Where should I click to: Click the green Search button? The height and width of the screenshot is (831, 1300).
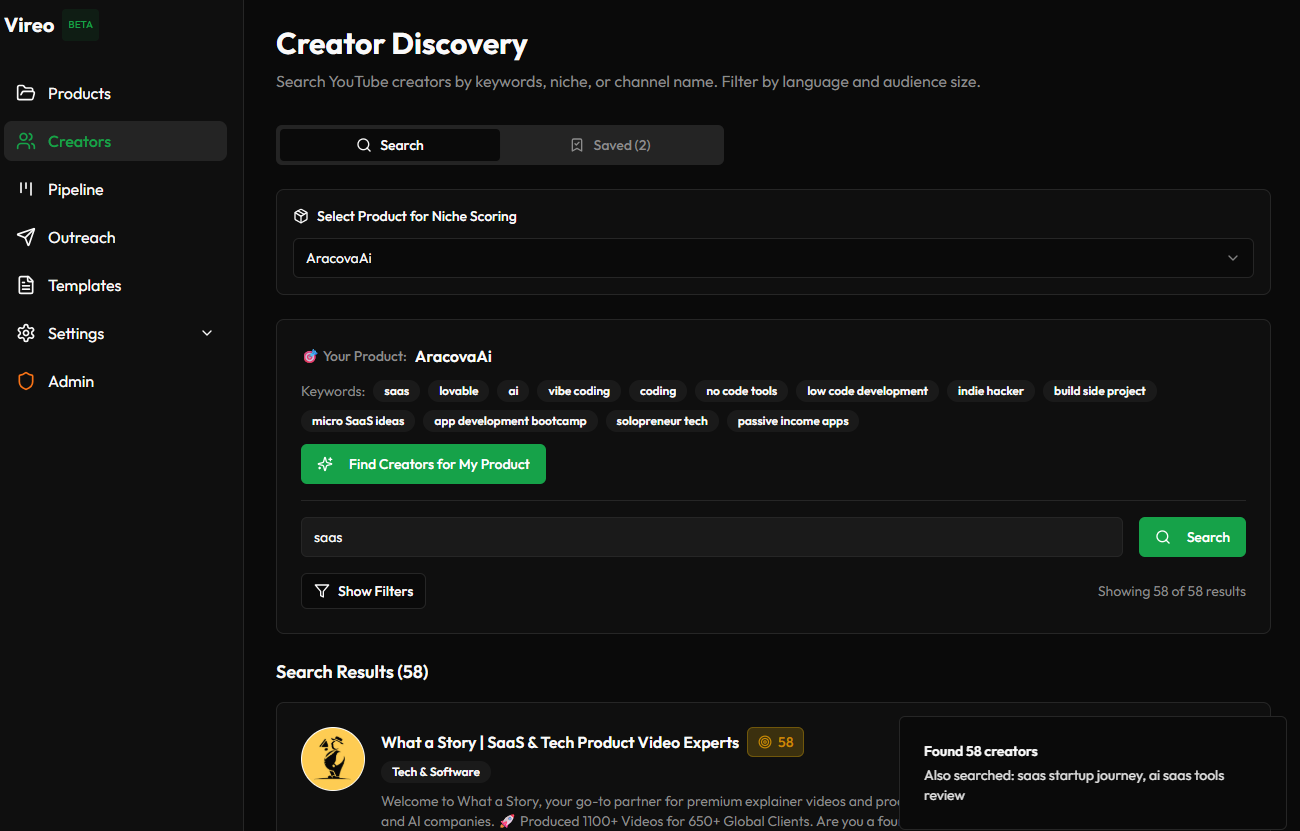(x=1192, y=537)
